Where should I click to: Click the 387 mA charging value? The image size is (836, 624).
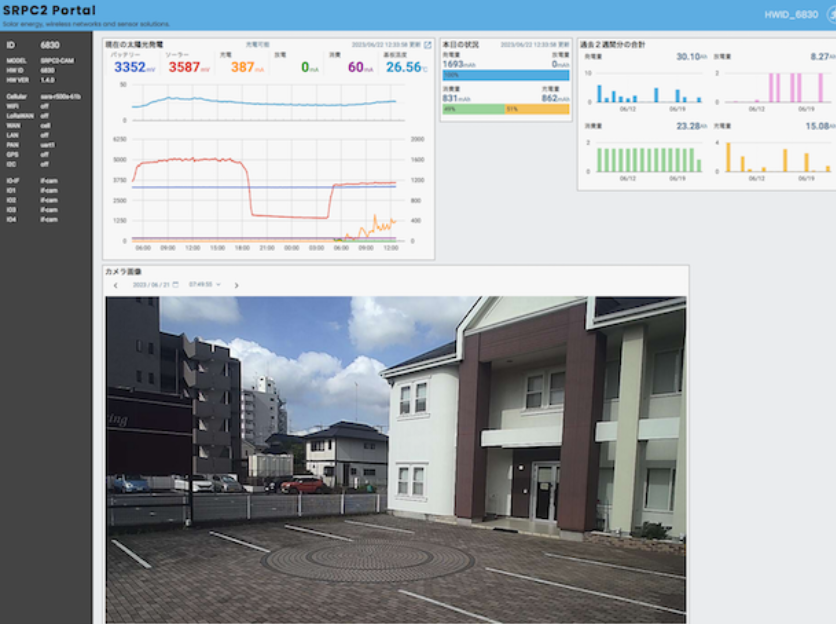pyautogui.click(x=244, y=67)
